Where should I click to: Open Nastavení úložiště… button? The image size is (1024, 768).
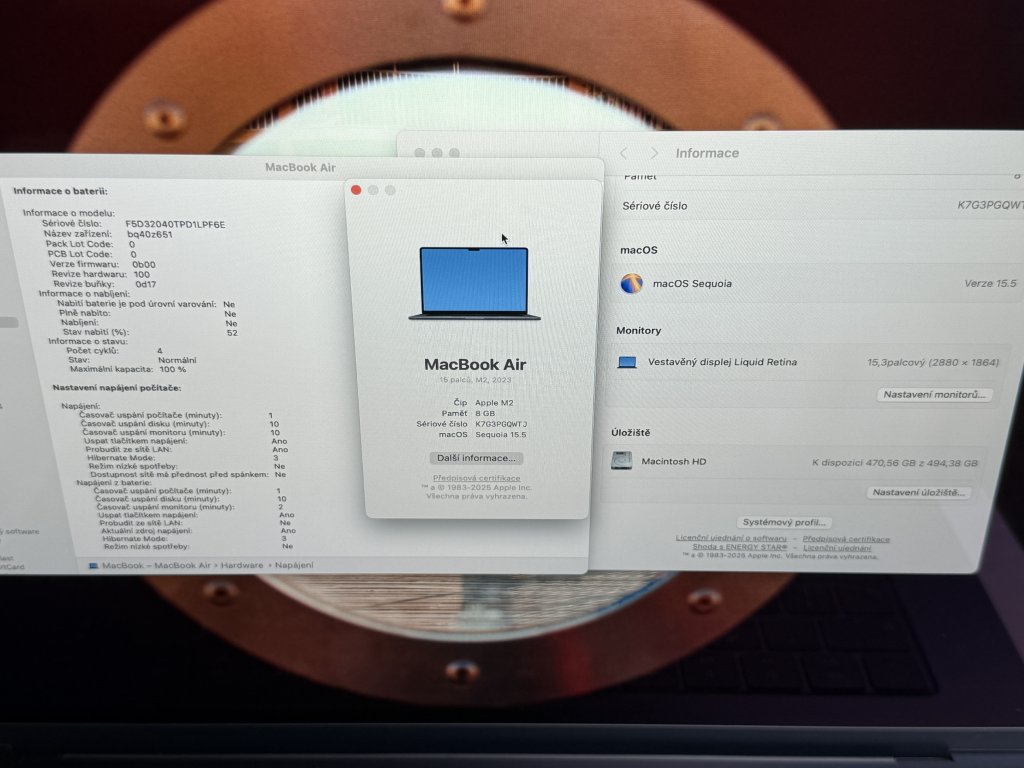(x=918, y=492)
